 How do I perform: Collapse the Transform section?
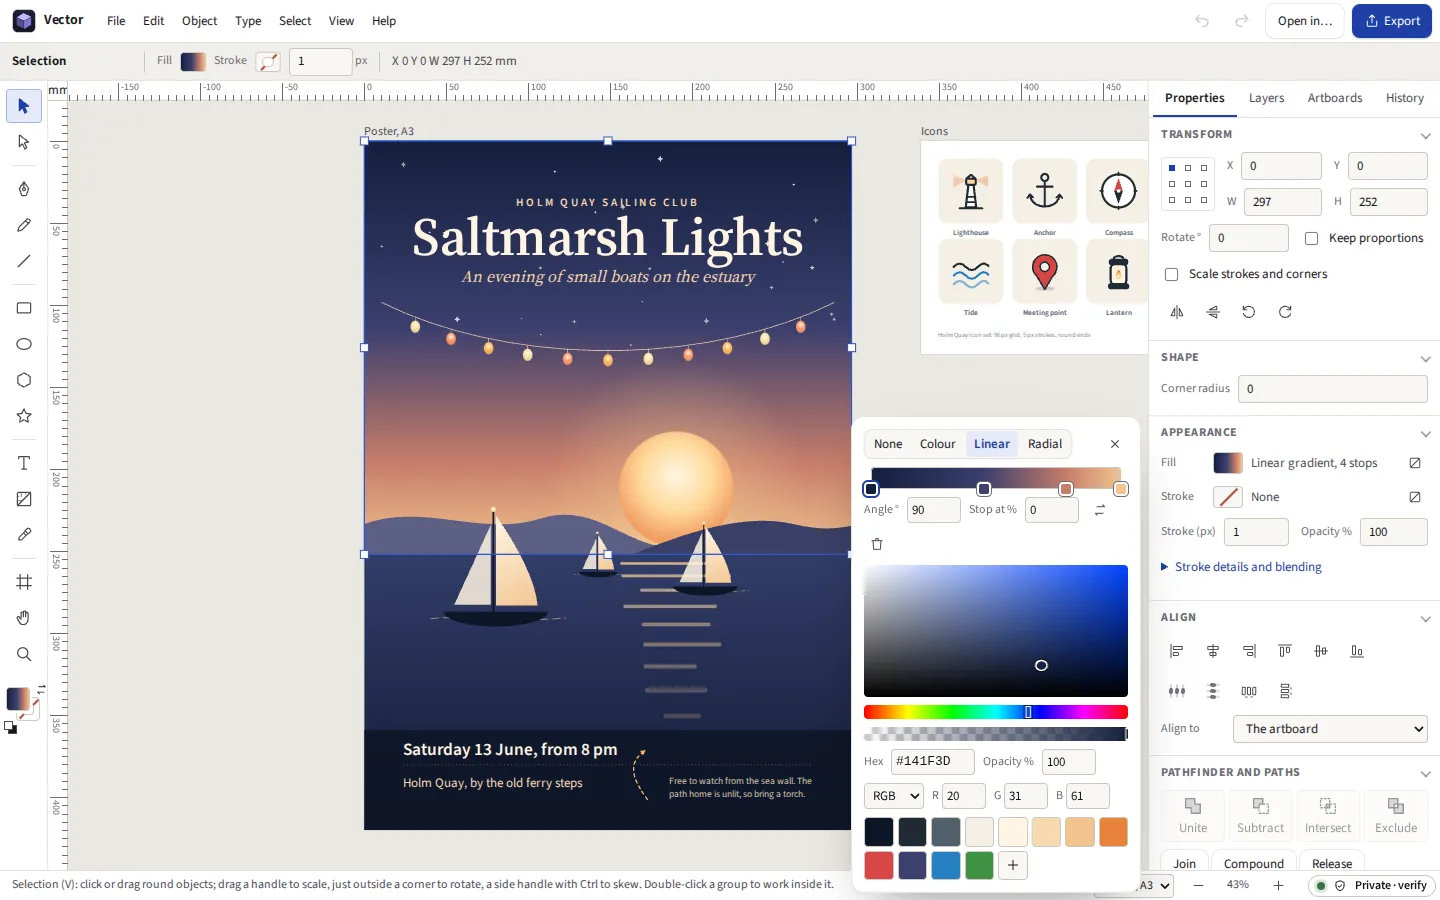[1425, 135]
